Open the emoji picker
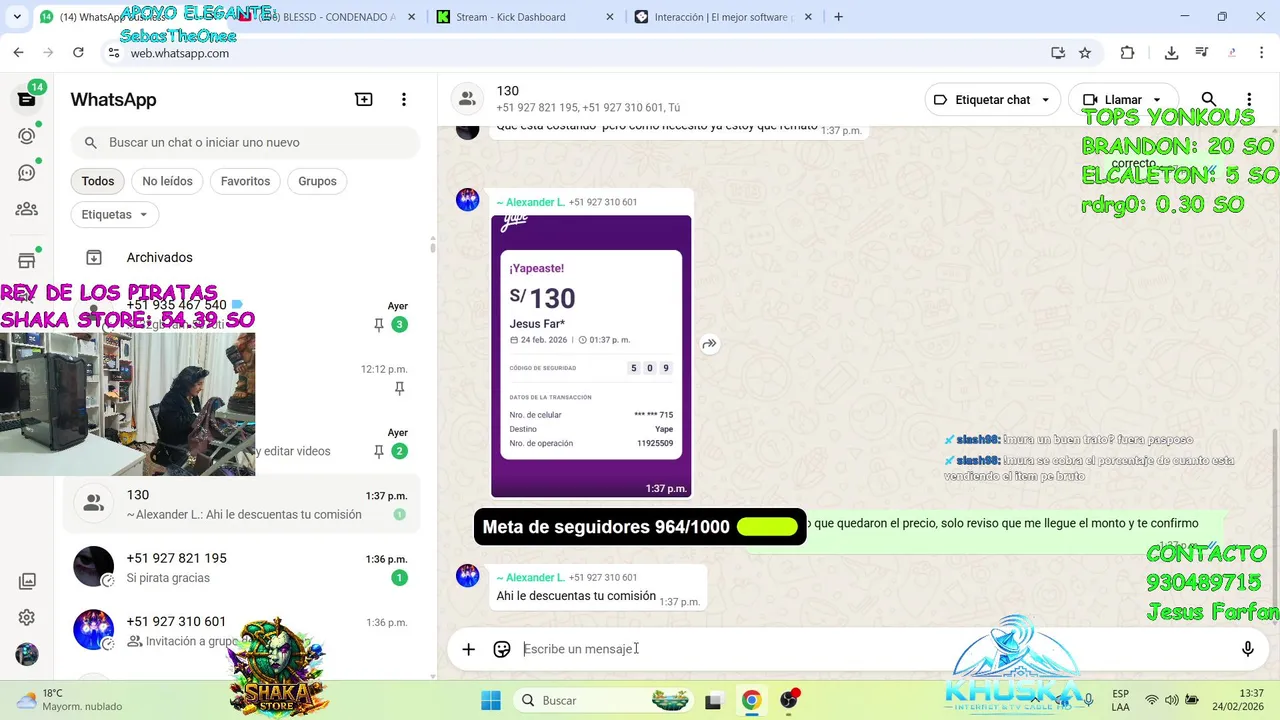Image resolution: width=1280 pixels, height=720 pixels. click(502, 649)
